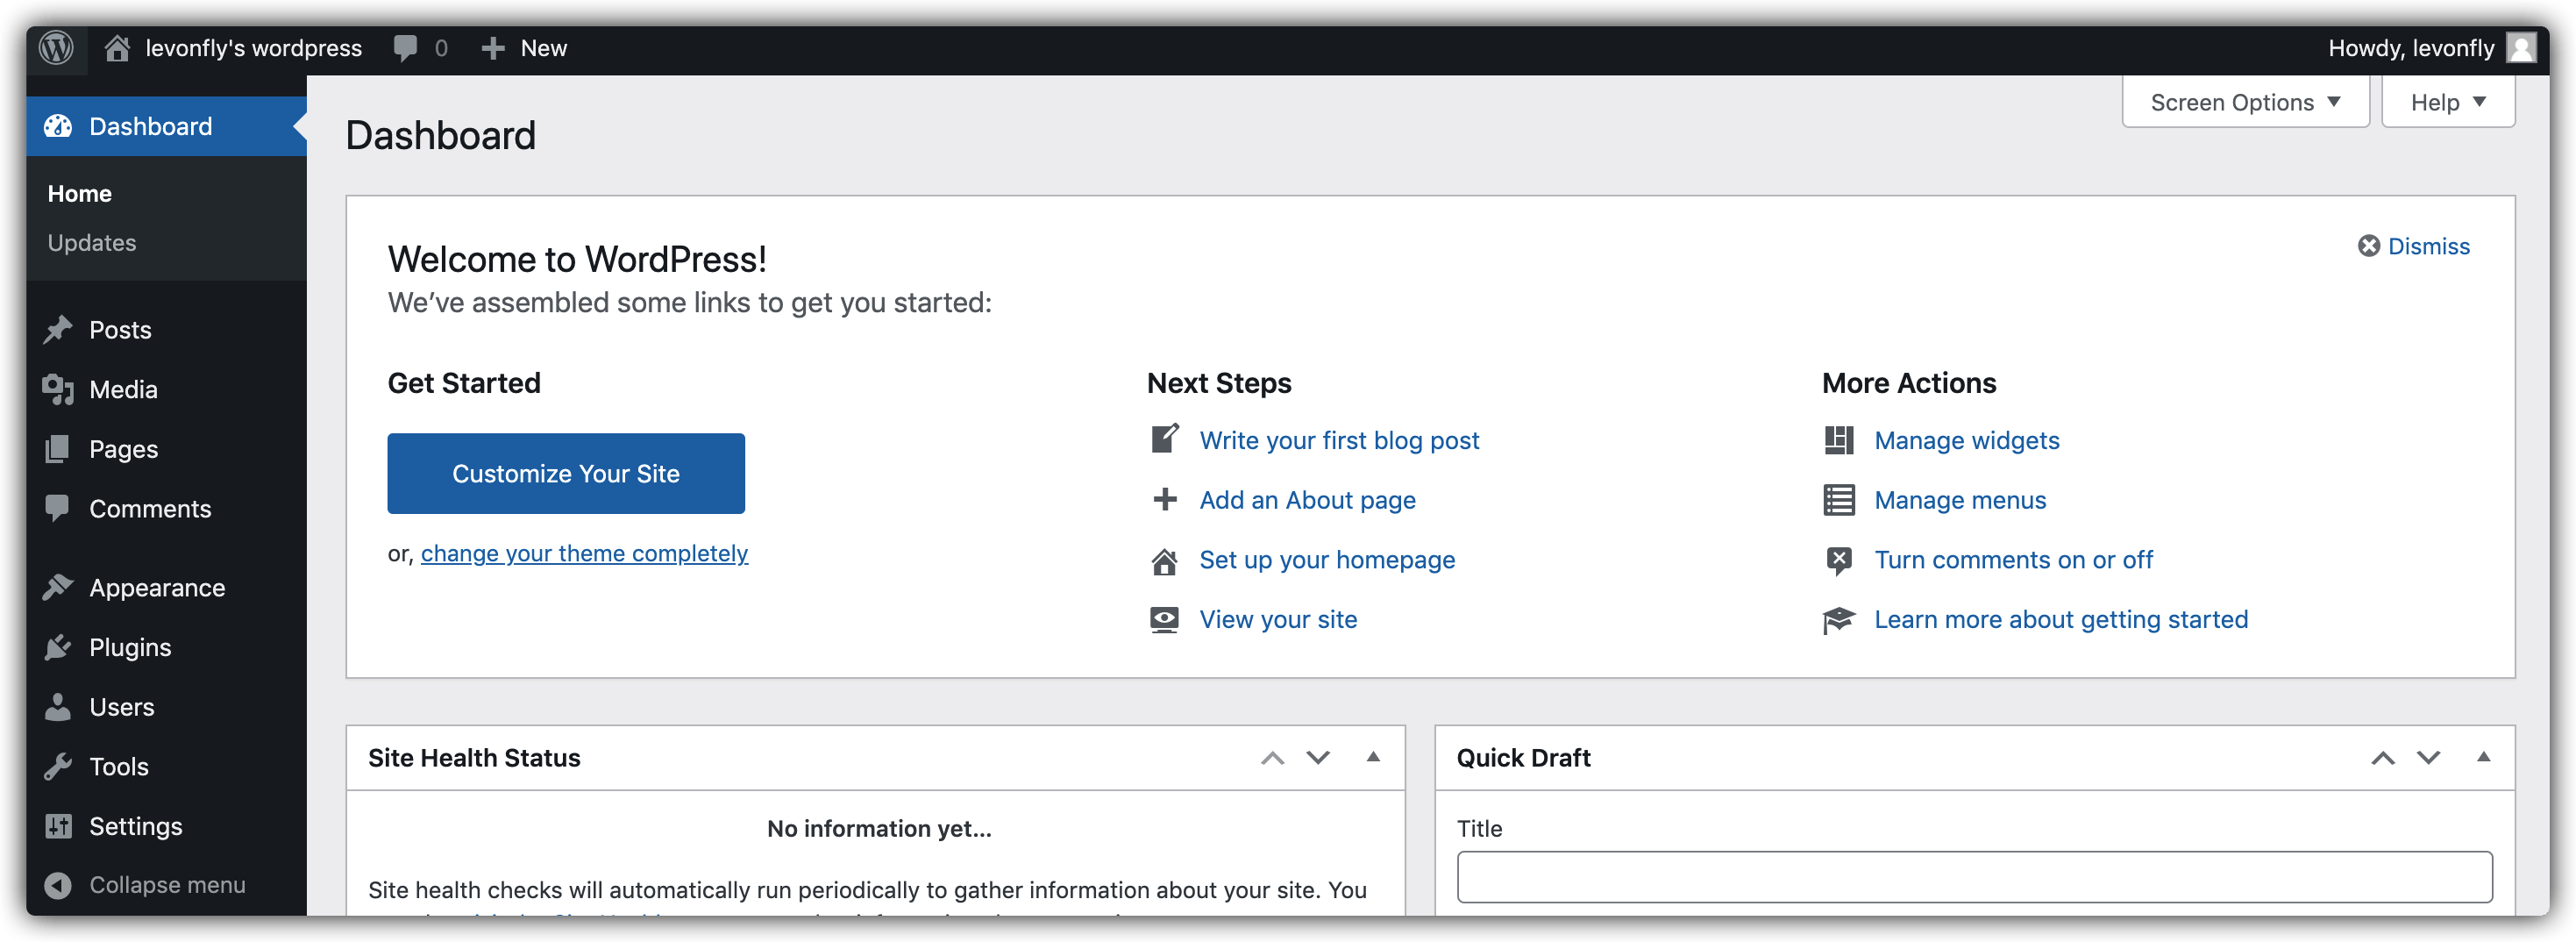Click the Appearance paintbrush icon

58,587
